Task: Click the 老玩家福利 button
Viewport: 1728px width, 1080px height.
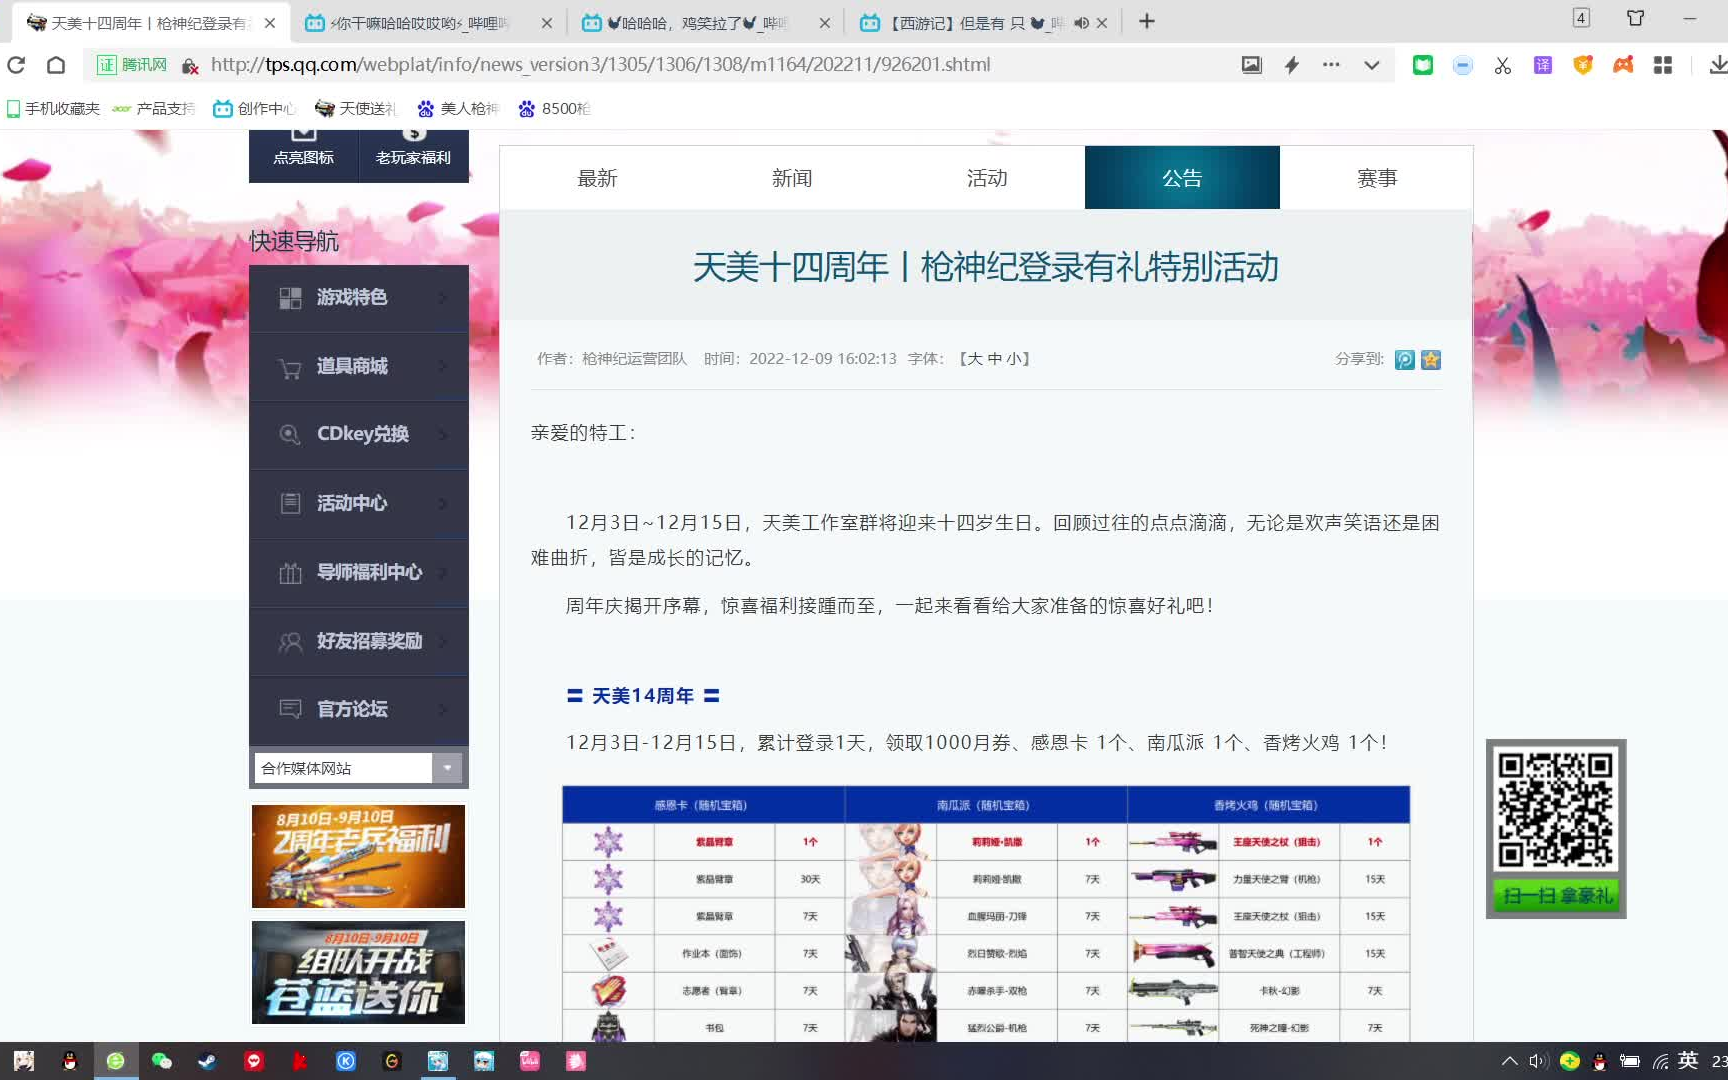Action: pyautogui.click(x=413, y=155)
